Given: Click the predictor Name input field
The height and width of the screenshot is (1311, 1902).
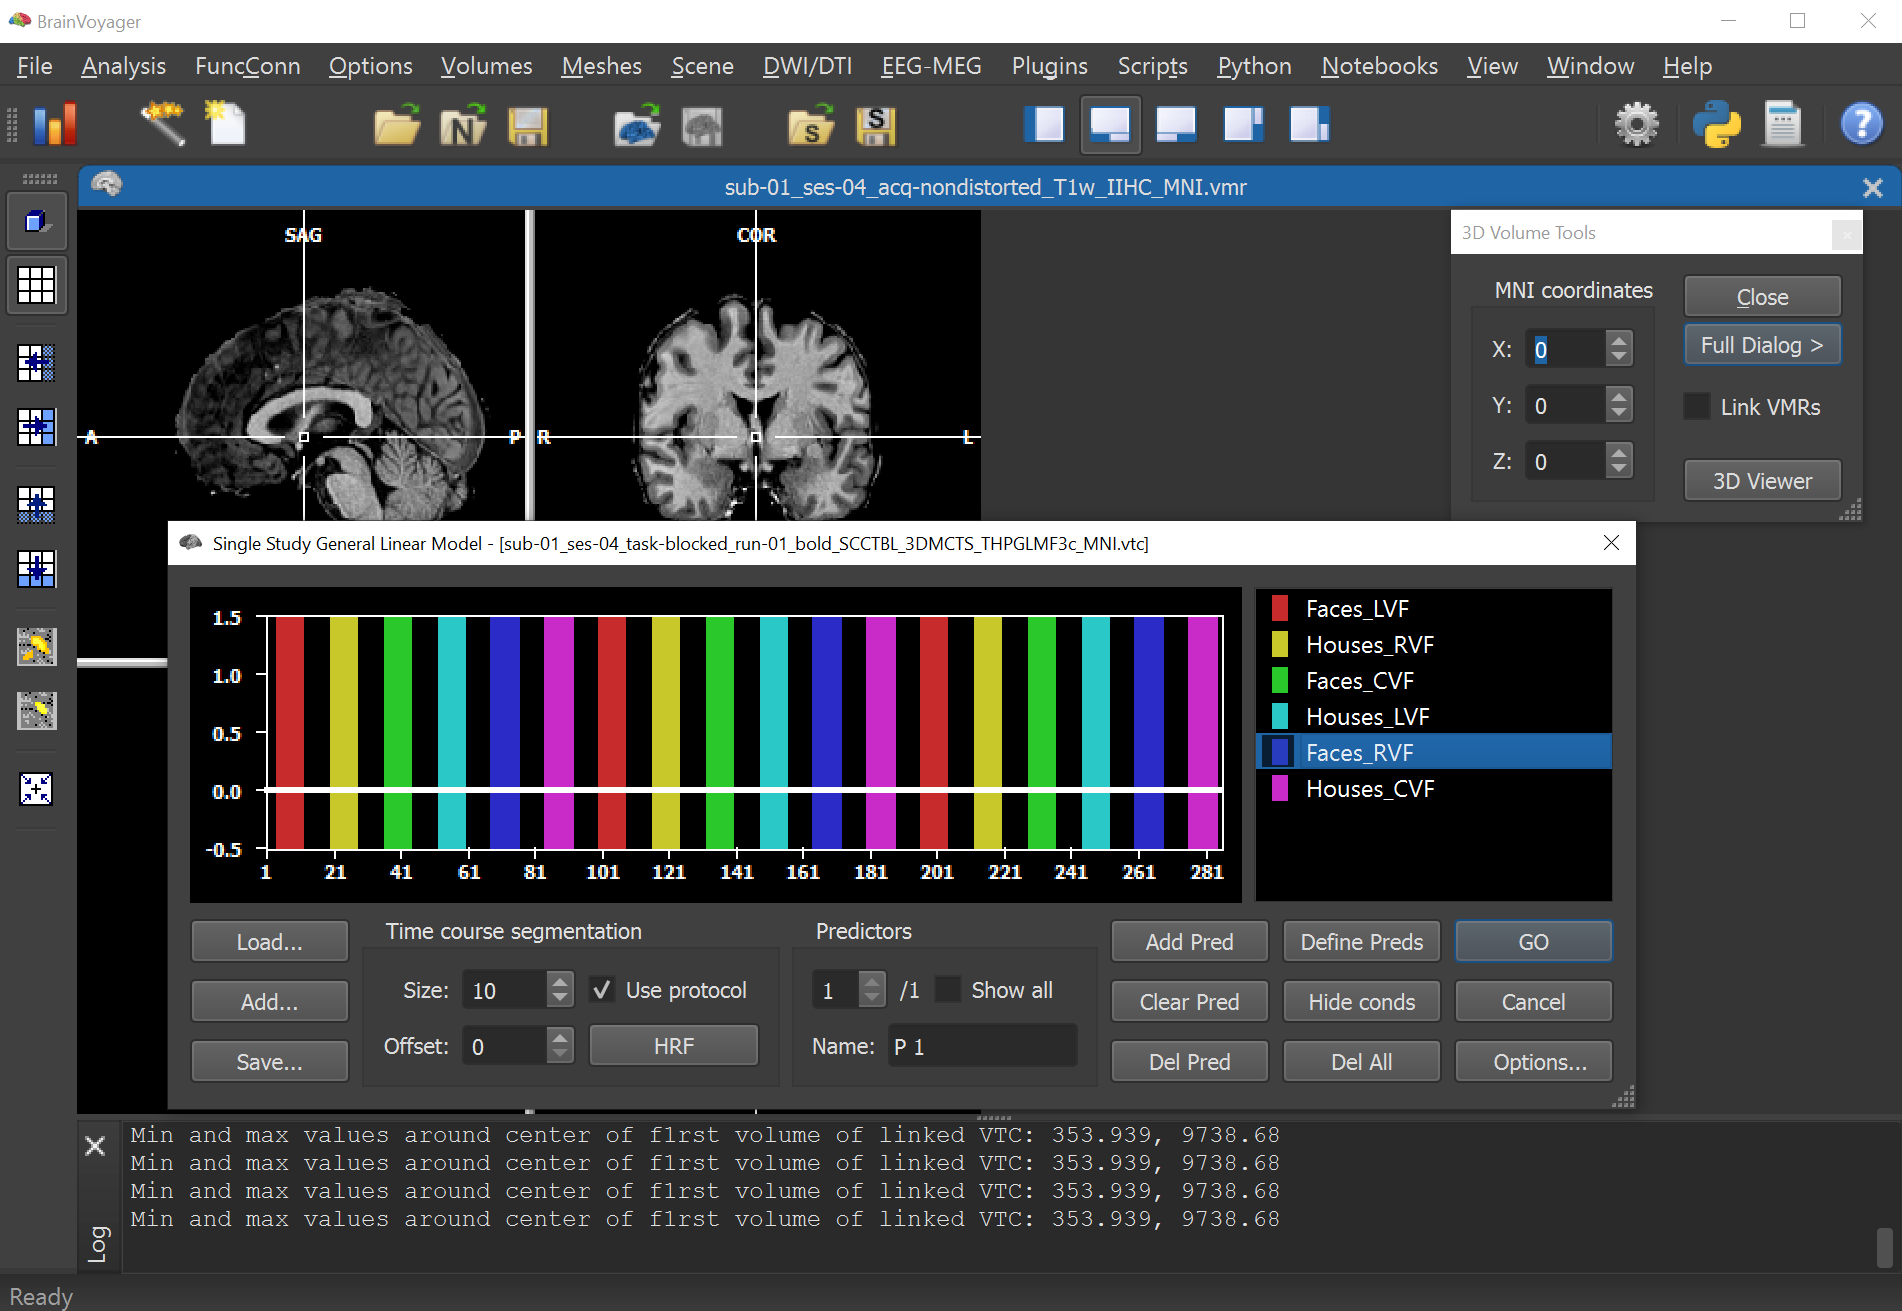Looking at the screenshot, I should 982,1046.
